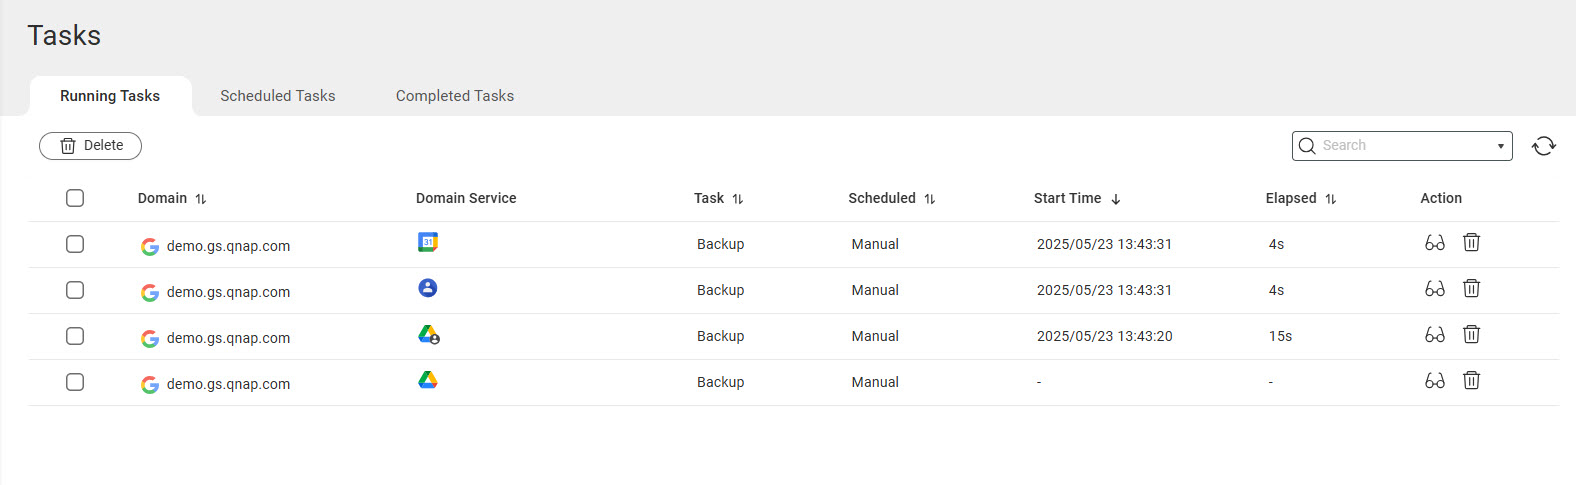Switch to the Scheduled Tasks tab
Screen dimensions: 1576x485
coord(278,96)
